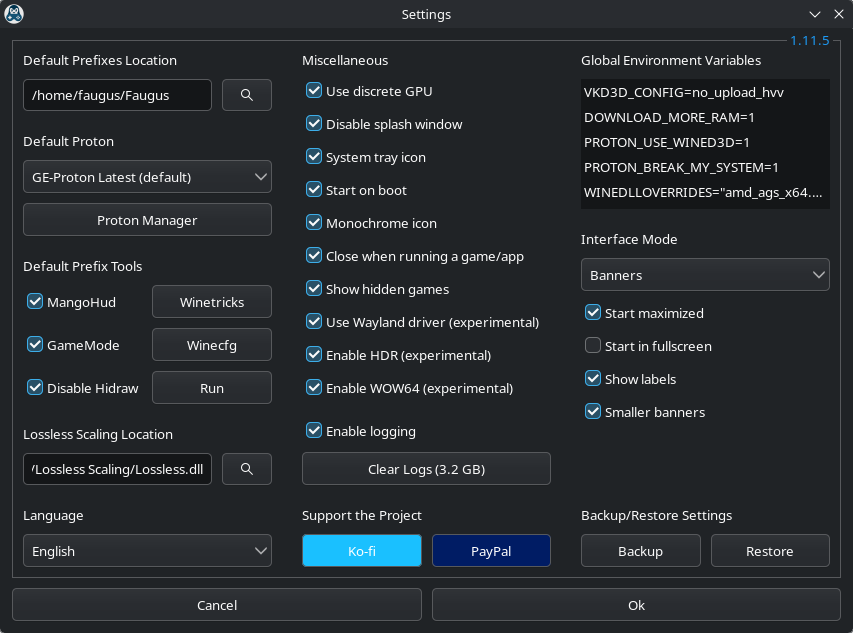Click the Restore settings button
The image size is (853, 633).
[x=769, y=551]
